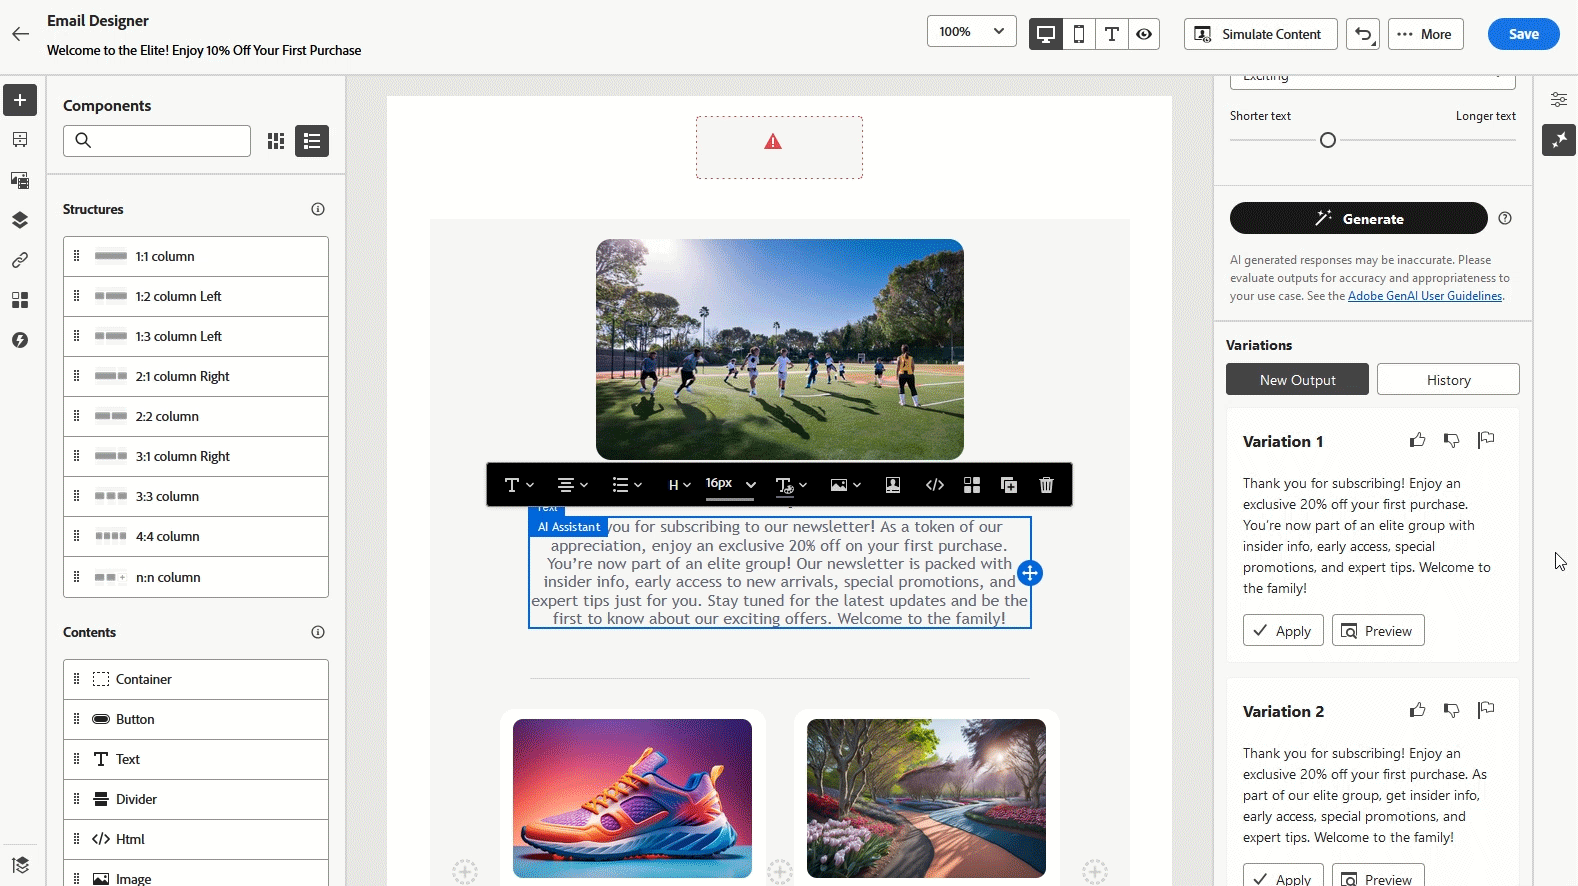Select the soccer field image on canvas
The image size is (1578, 886).
click(780, 349)
